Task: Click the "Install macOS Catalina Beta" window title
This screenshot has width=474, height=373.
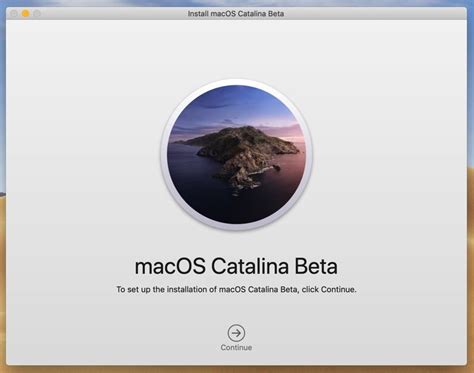Action: pos(236,14)
